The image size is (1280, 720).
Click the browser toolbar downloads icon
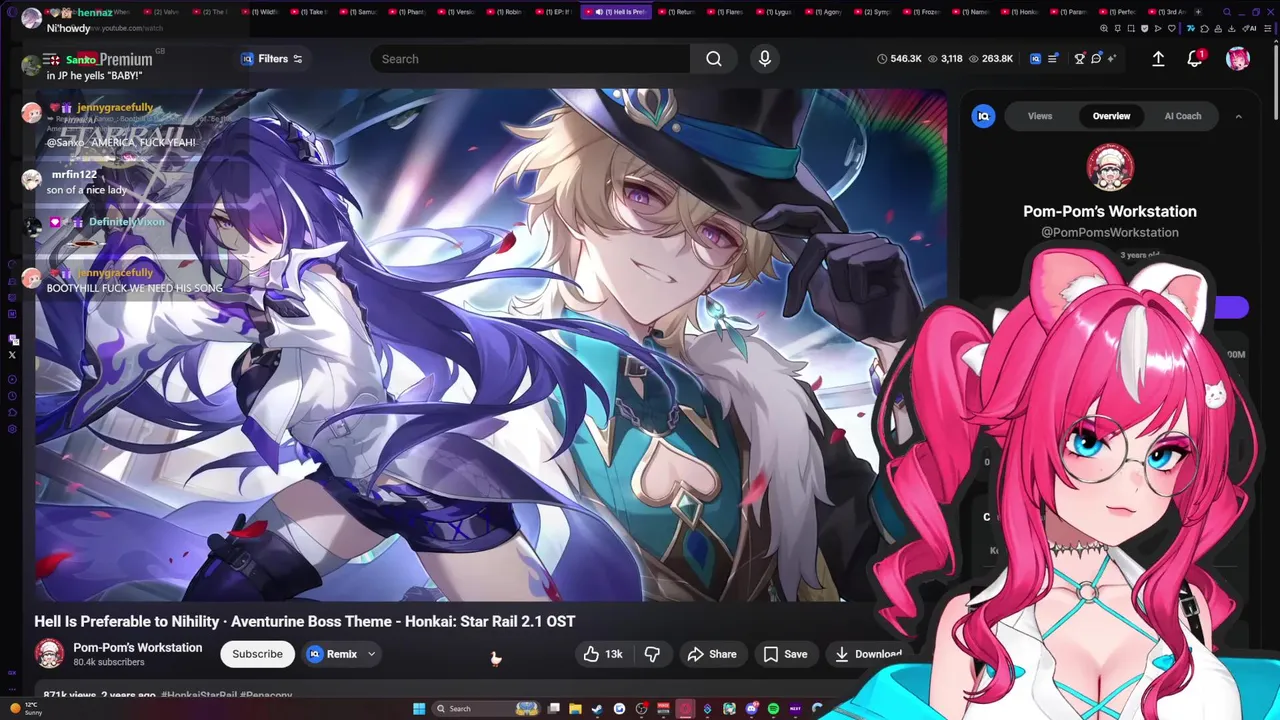1231,28
